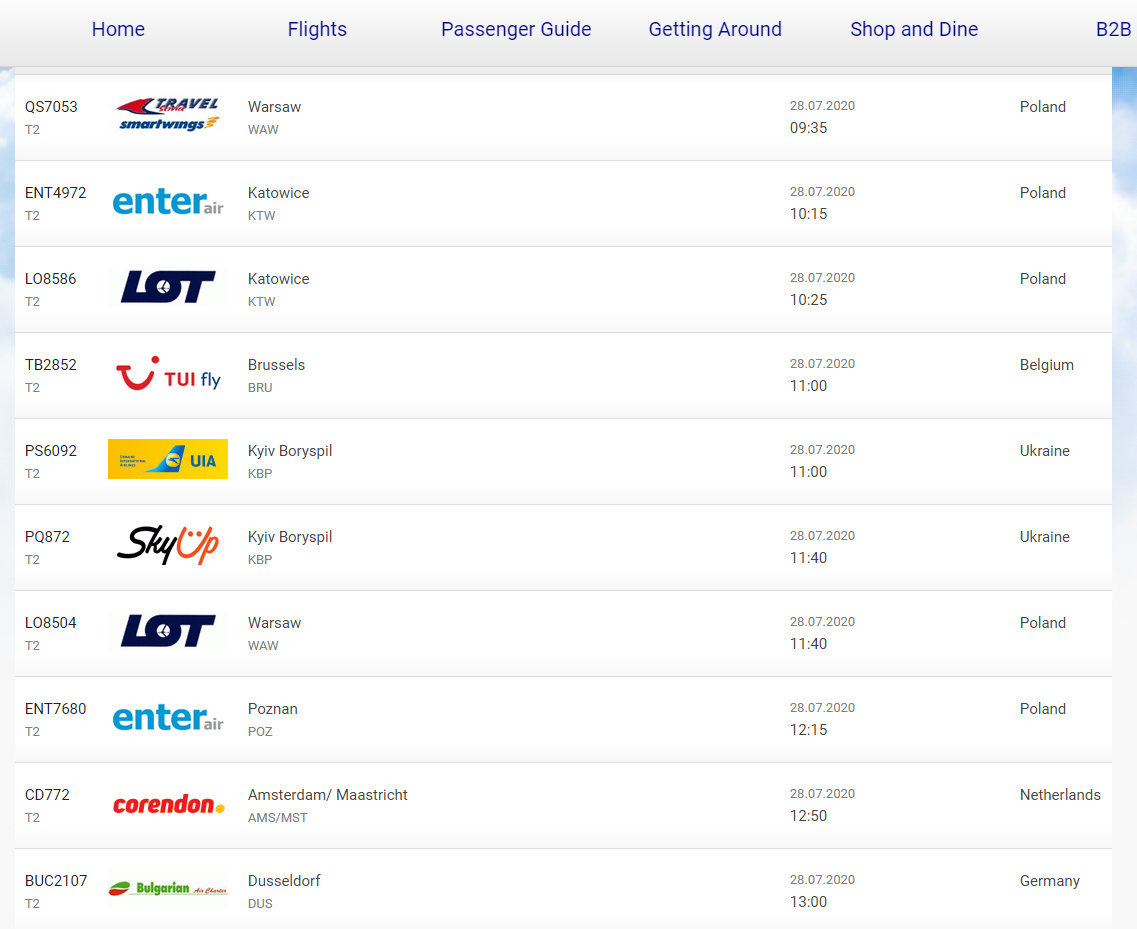Click the Bulgarian Air Charter logo
The image size is (1137, 929).
[168, 888]
